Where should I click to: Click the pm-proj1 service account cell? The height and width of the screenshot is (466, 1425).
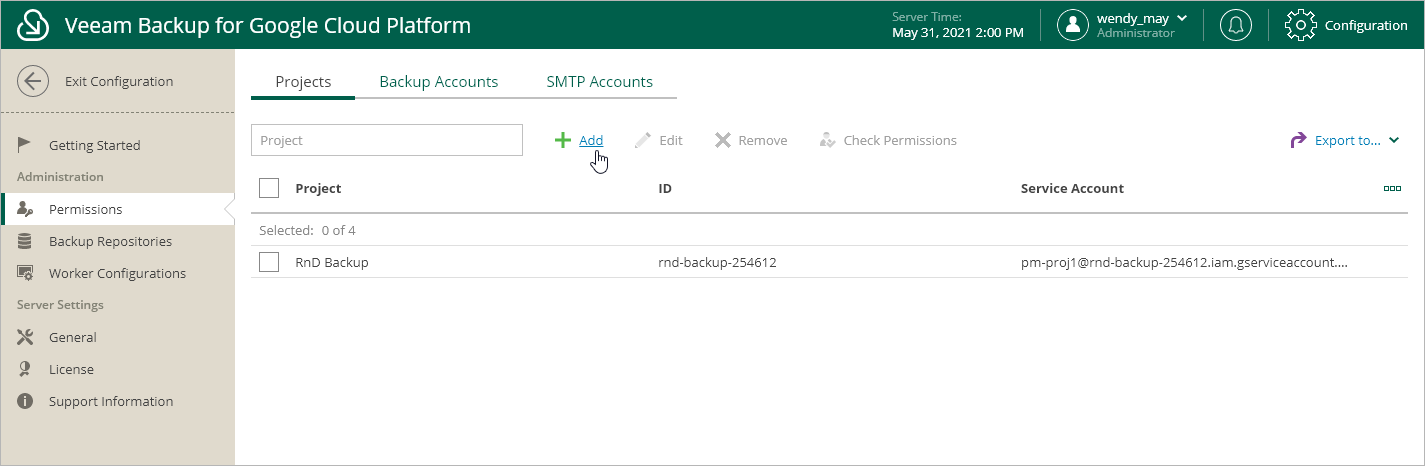click(1185, 262)
